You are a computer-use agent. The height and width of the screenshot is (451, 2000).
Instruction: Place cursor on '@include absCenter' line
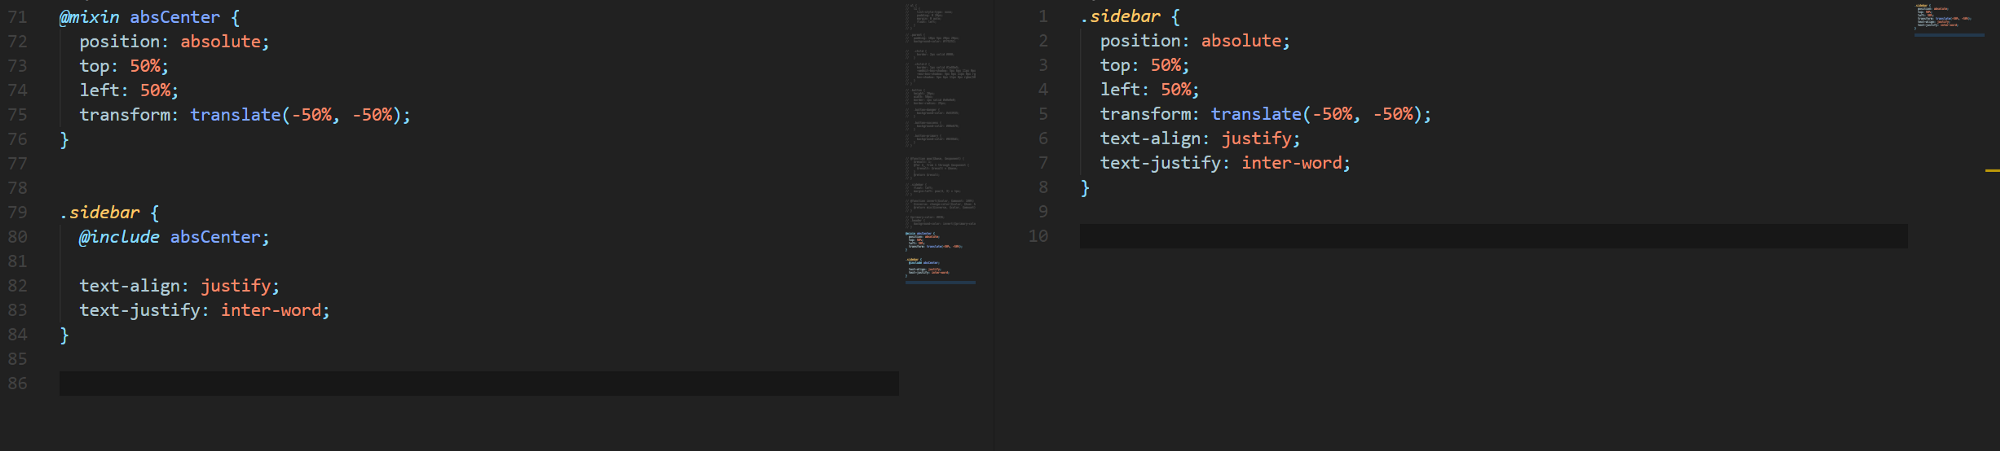[x=174, y=237]
